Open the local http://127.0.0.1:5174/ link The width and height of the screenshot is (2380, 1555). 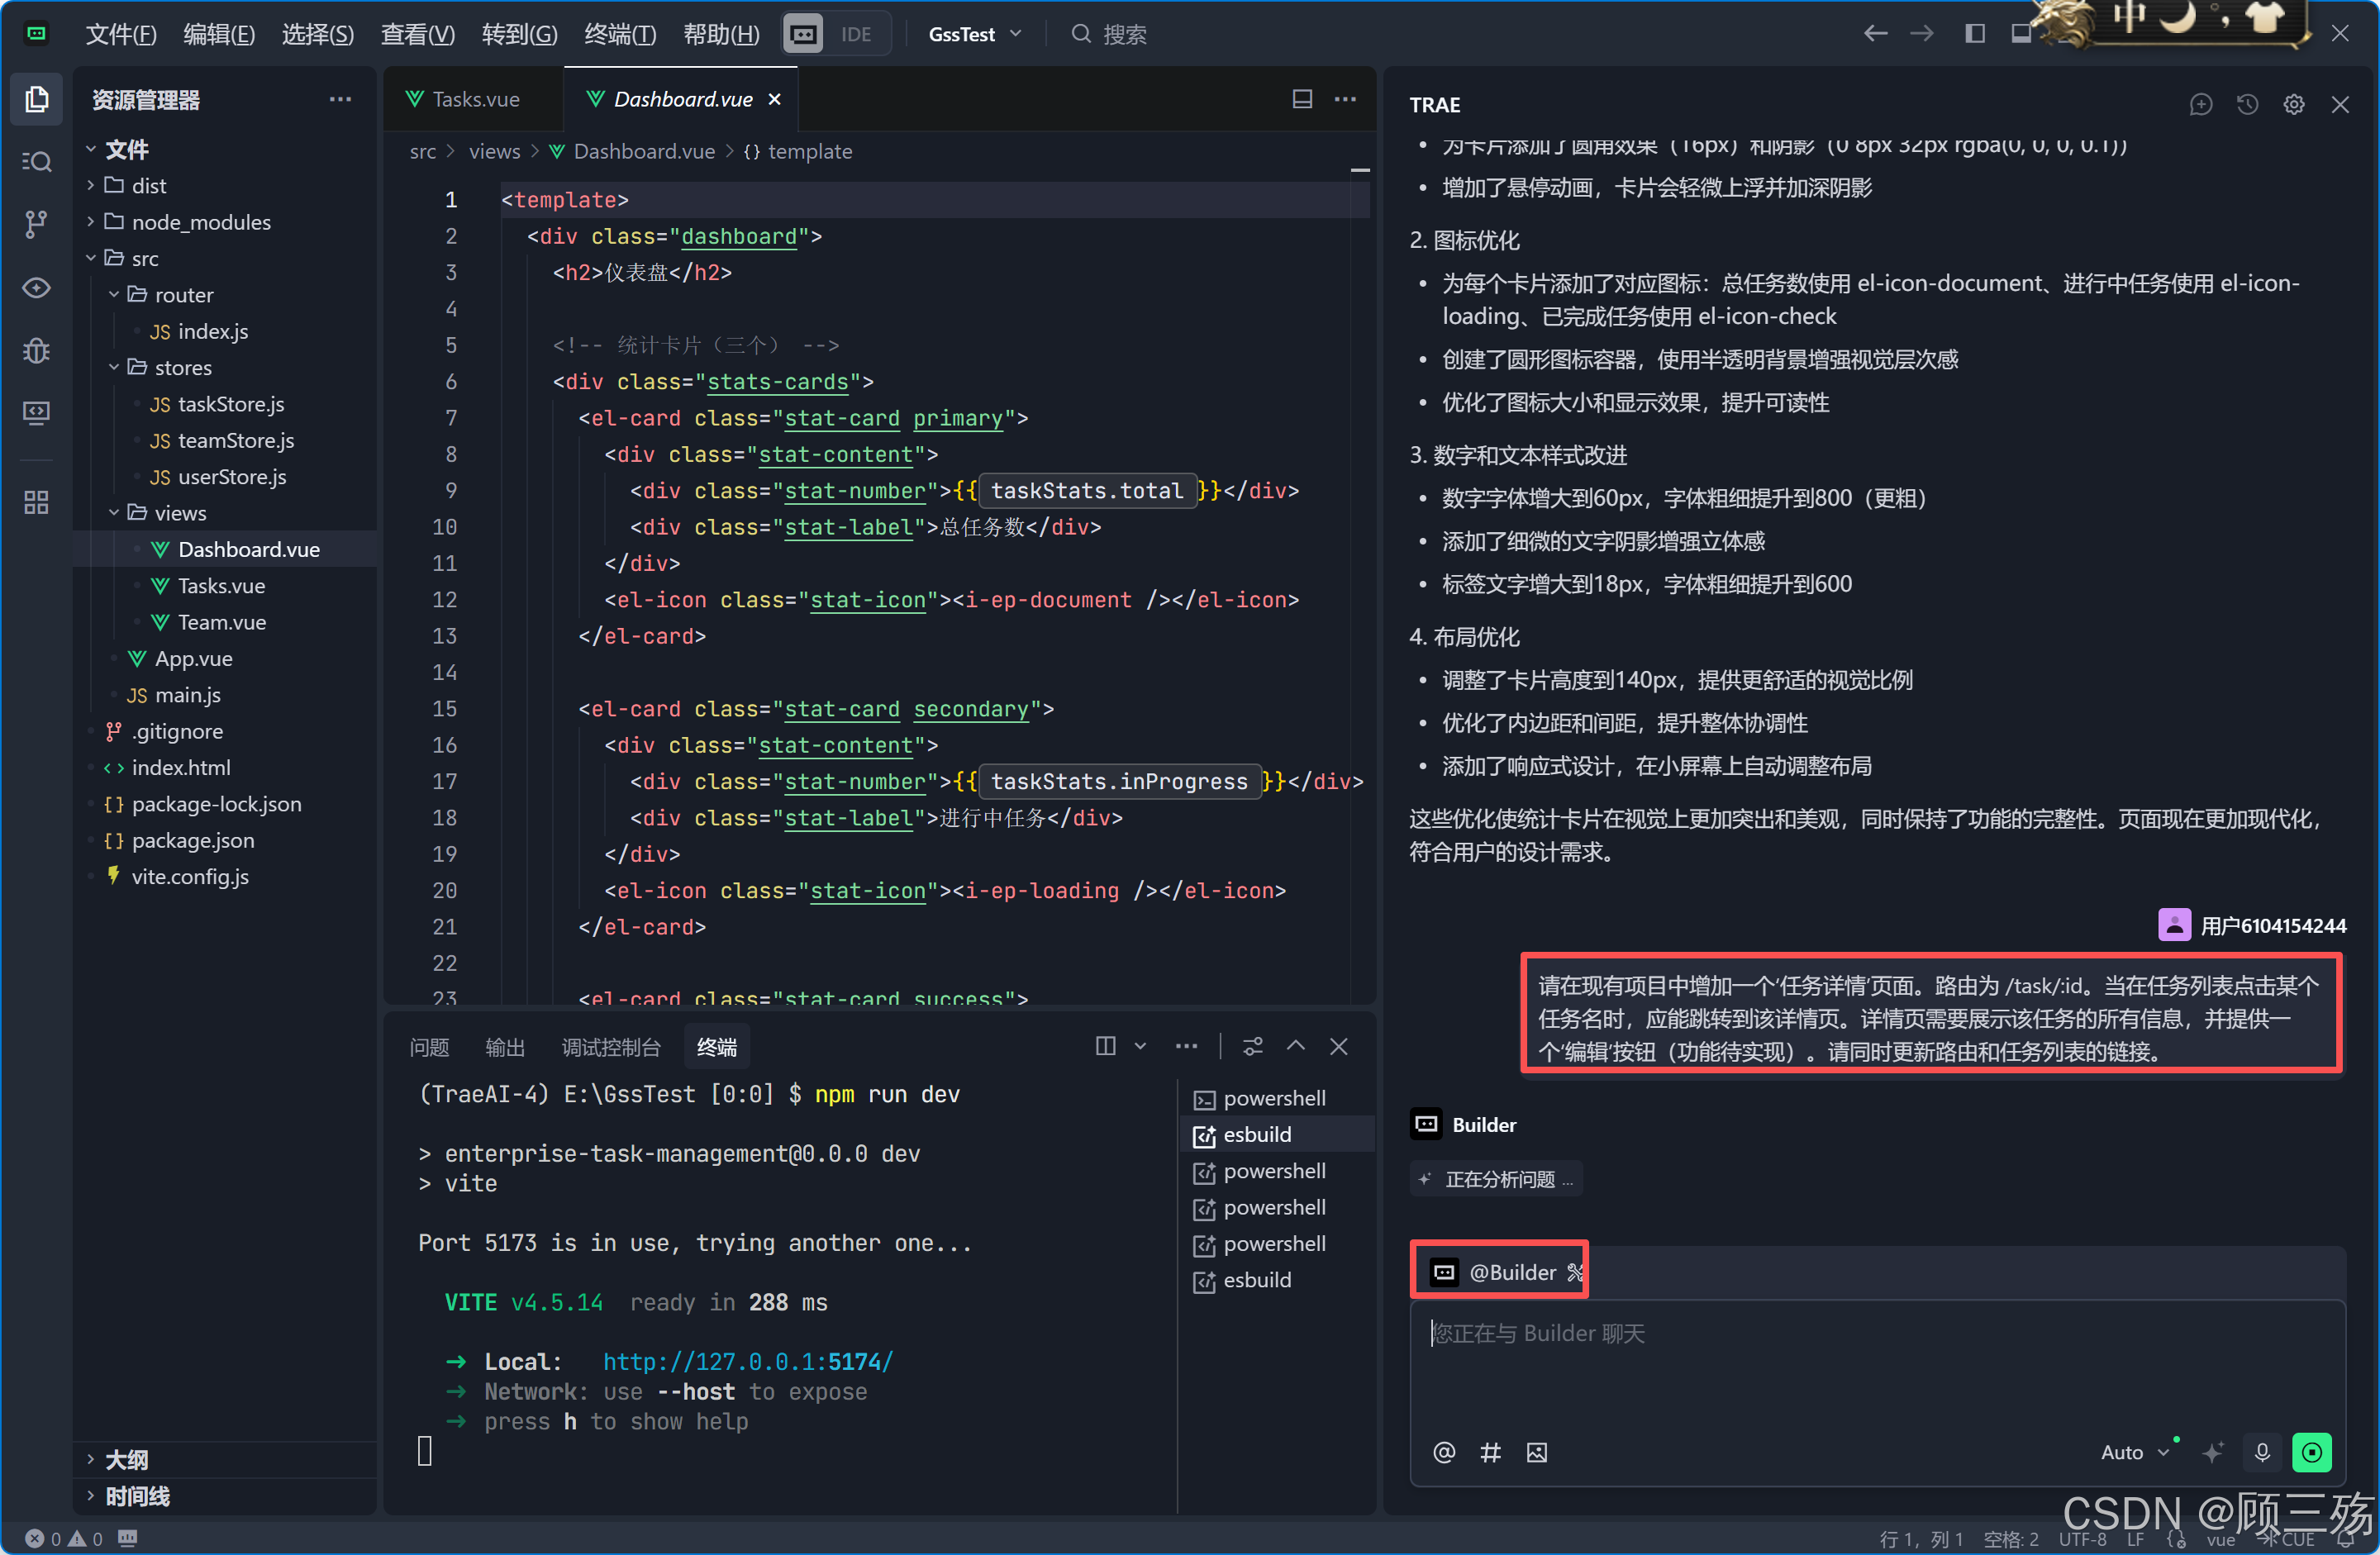[747, 1361]
